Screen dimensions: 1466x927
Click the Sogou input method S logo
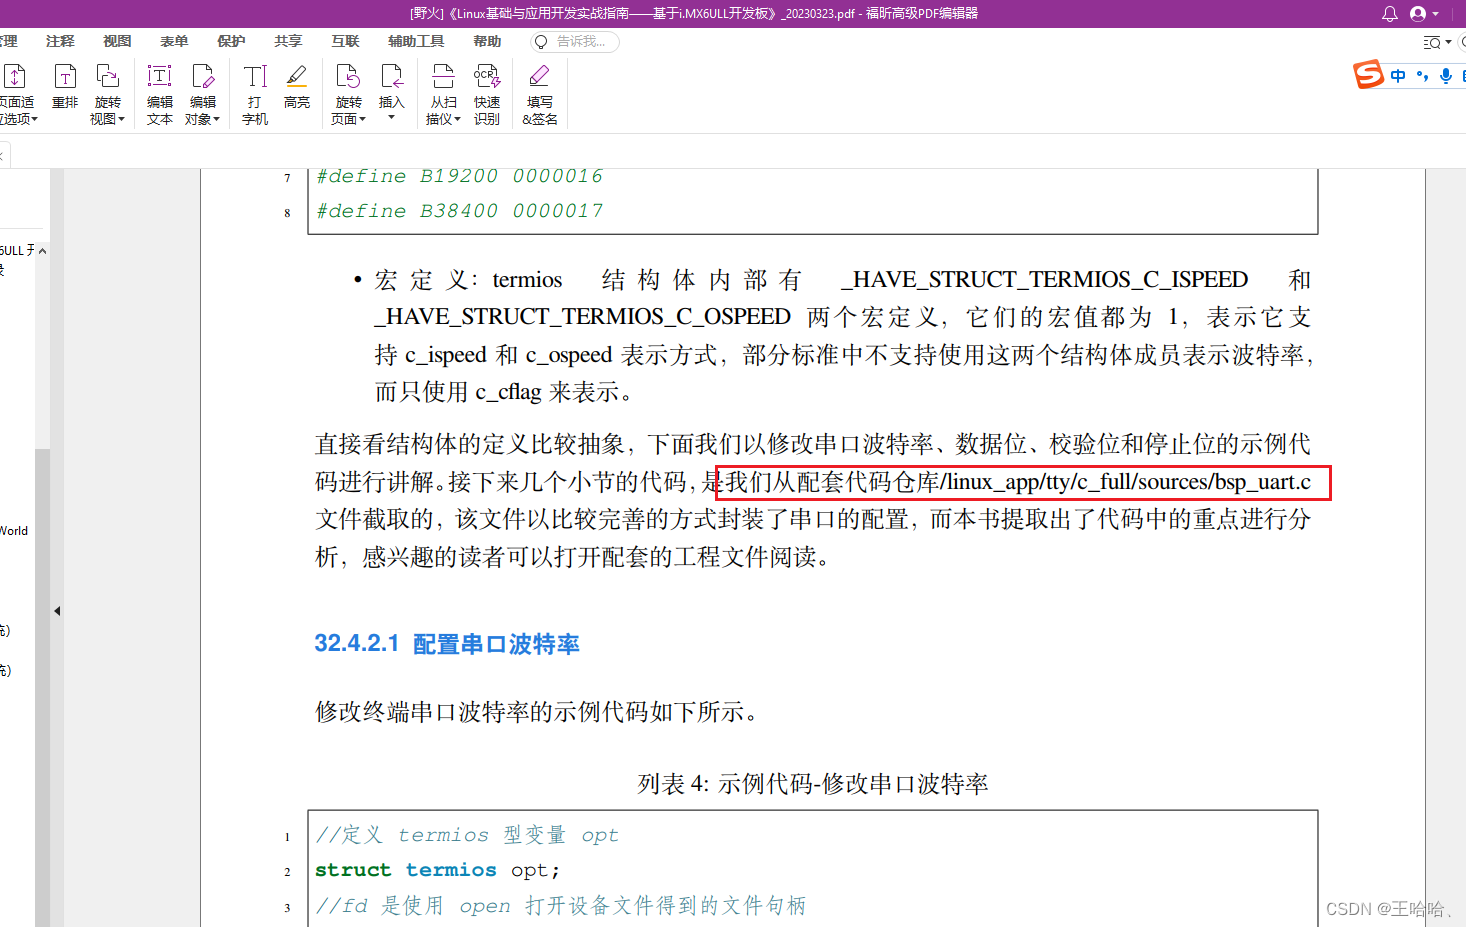(x=1368, y=75)
